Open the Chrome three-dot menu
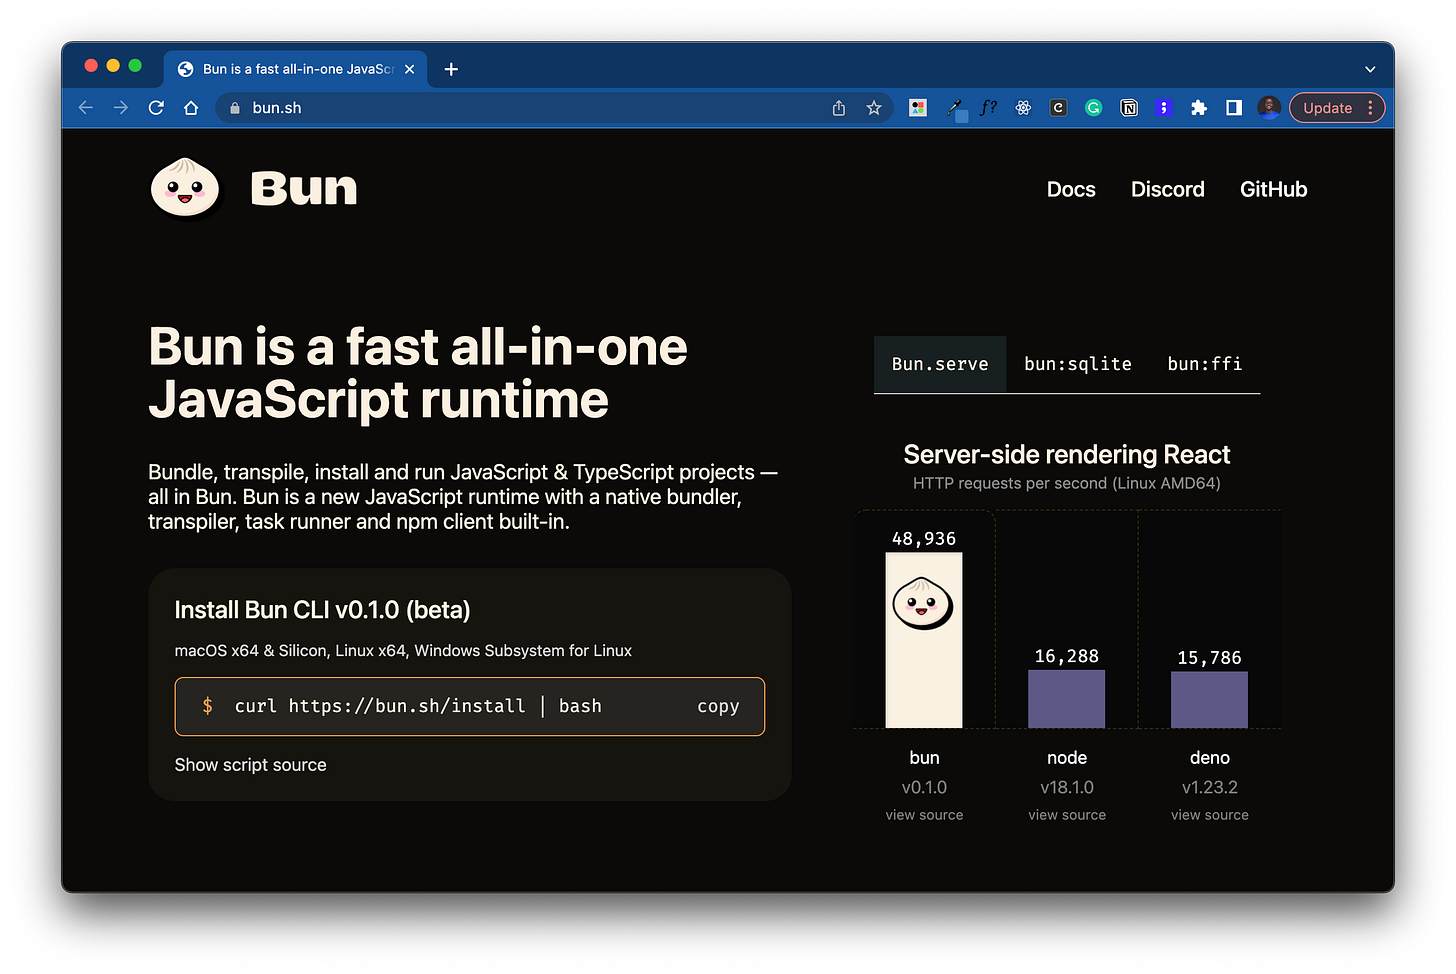This screenshot has width=1456, height=974. click(x=1370, y=108)
